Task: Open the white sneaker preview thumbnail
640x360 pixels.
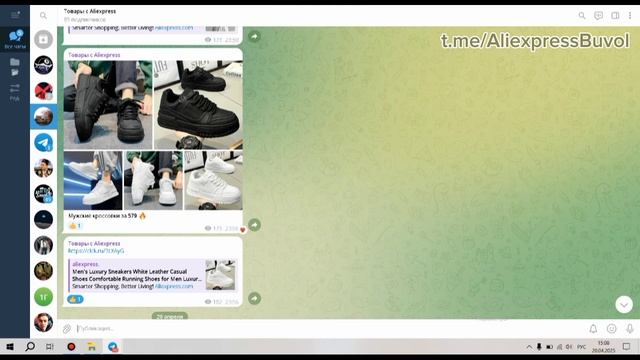Action: click(x=220, y=275)
